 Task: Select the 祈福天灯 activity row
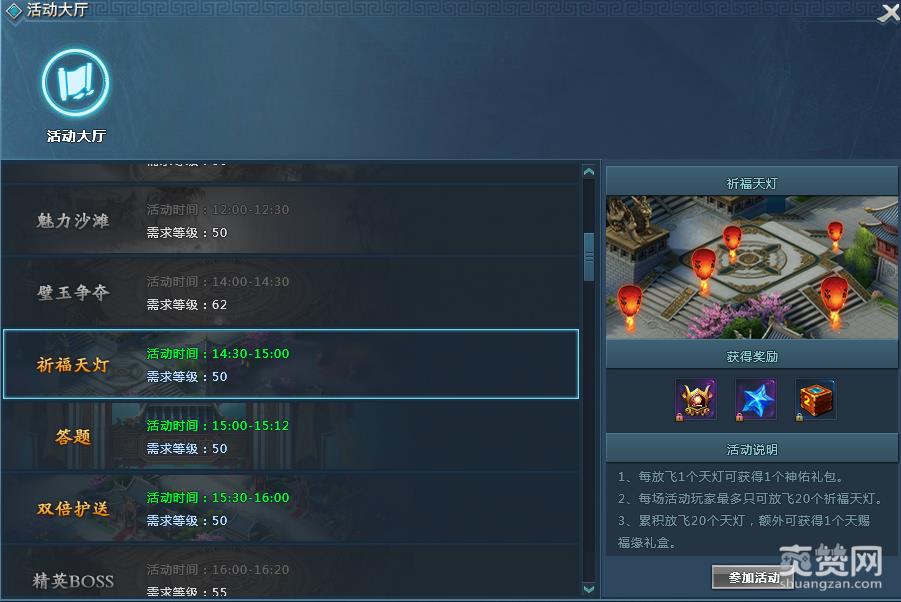click(x=291, y=364)
